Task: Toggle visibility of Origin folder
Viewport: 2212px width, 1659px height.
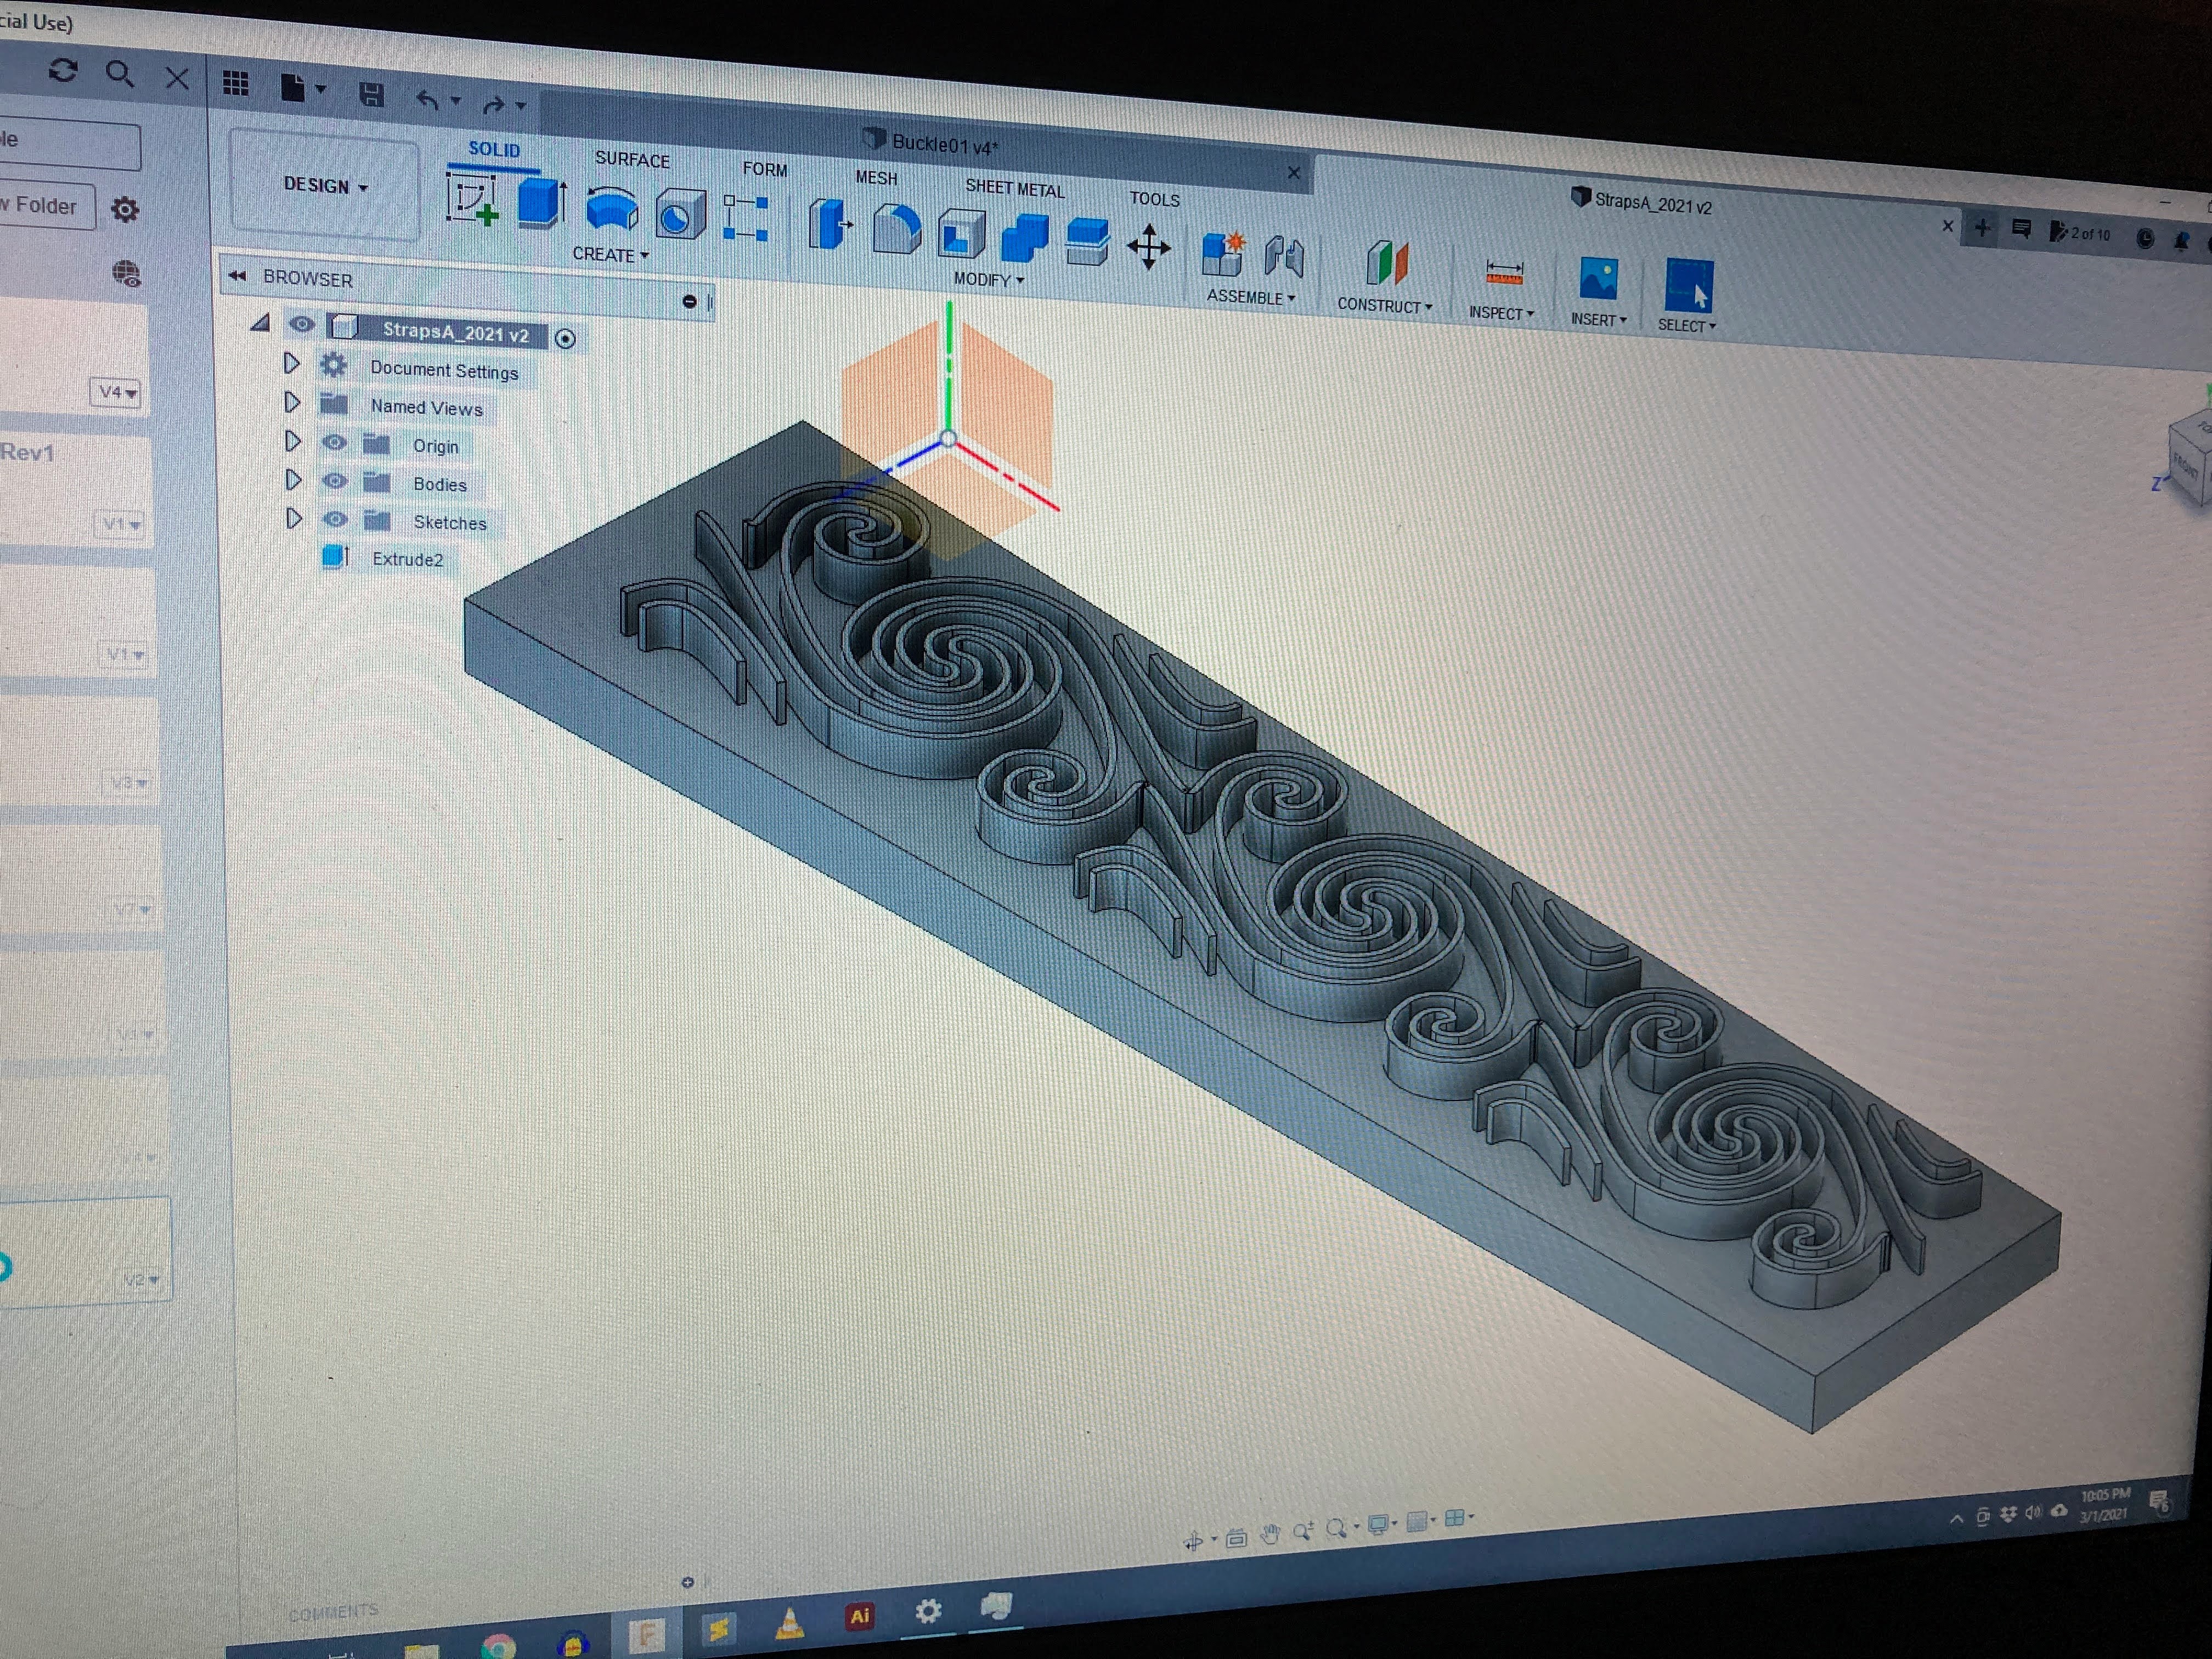Action: [335, 442]
